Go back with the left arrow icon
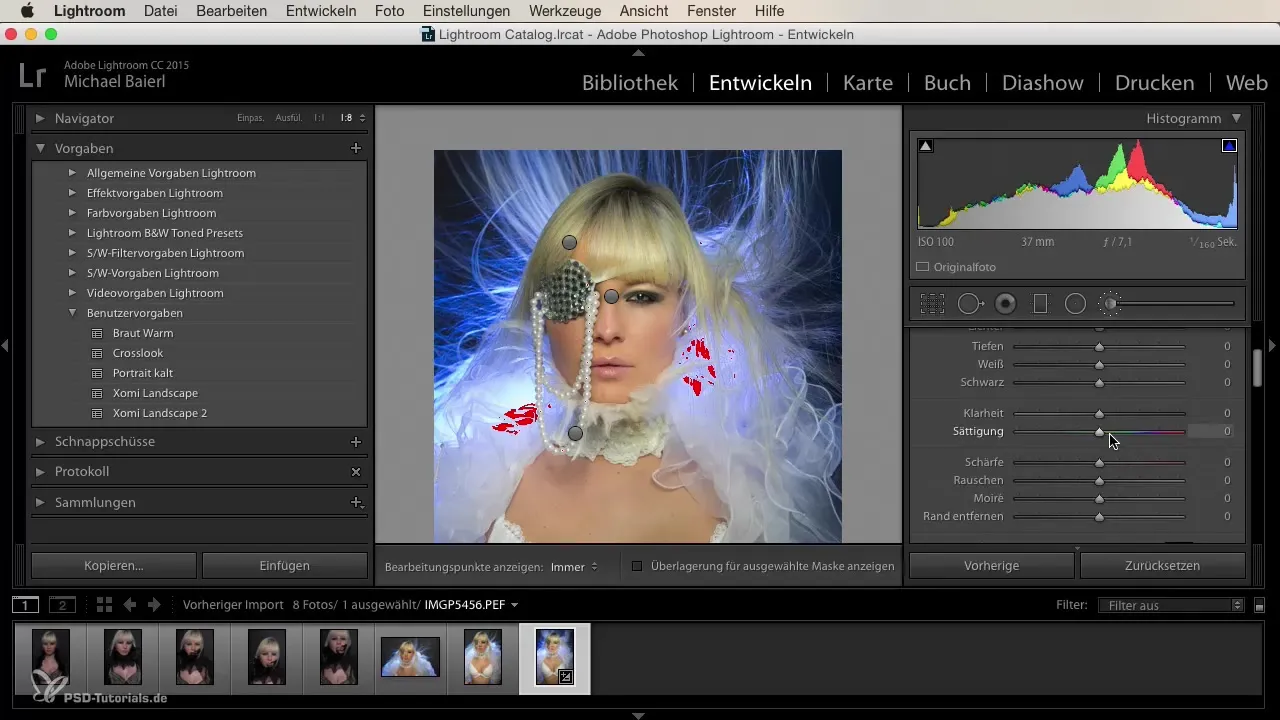Viewport: 1280px width, 720px height. (129, 605)
